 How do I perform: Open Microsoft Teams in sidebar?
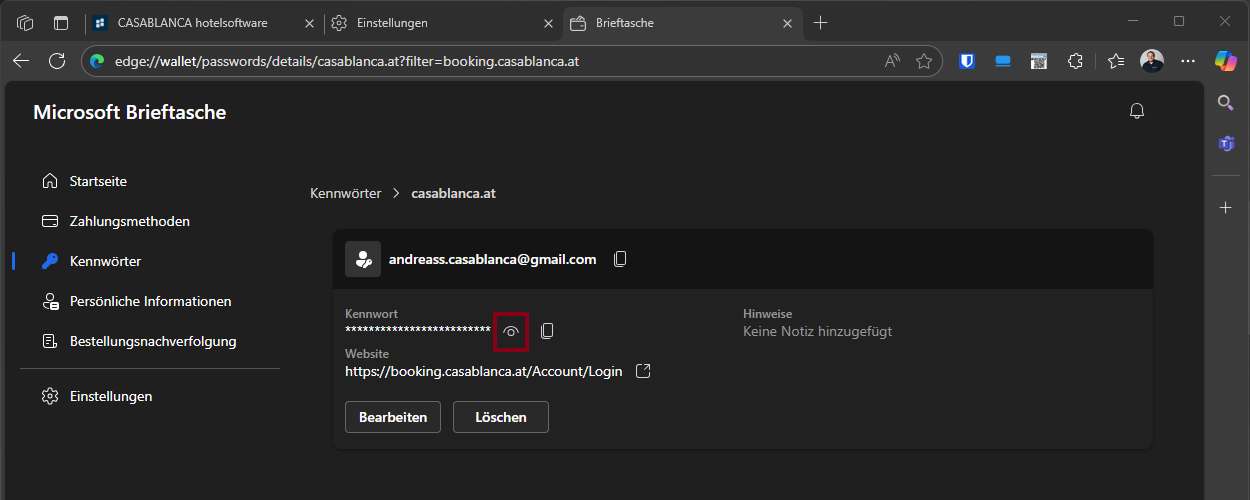pos(1226,144)
